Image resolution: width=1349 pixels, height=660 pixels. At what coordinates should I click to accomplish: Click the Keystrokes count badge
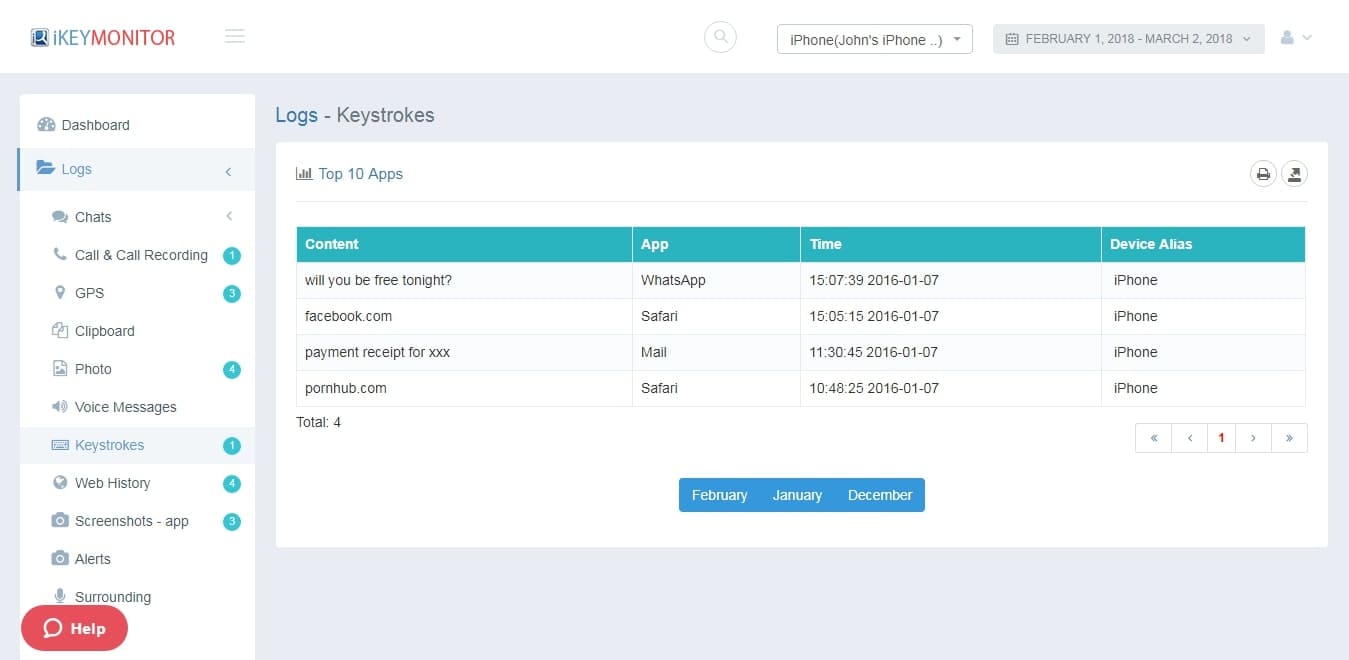point(232,446)
